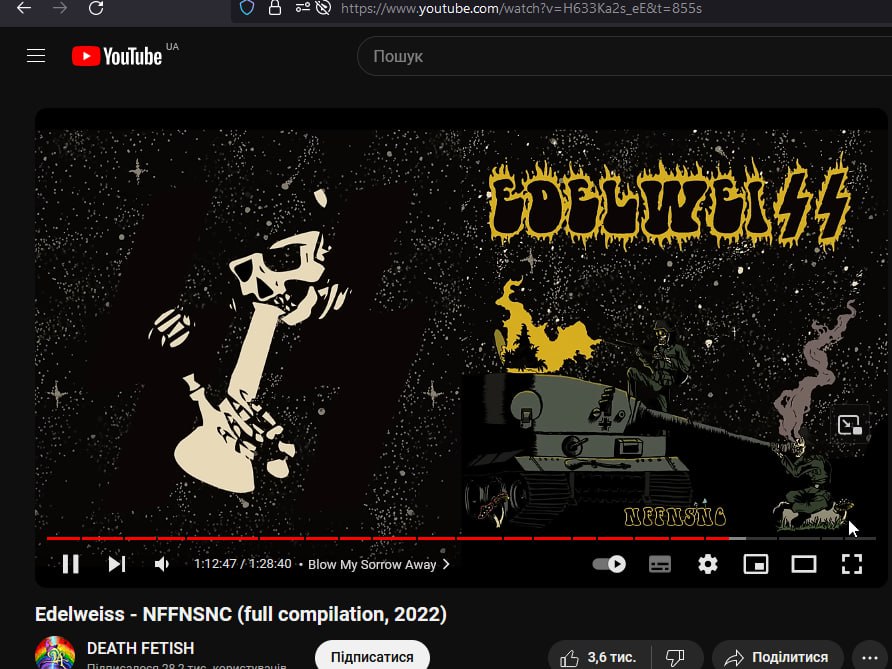
Task: Mute the video volume
Action: pyautogui.click(x=162, y=564)
